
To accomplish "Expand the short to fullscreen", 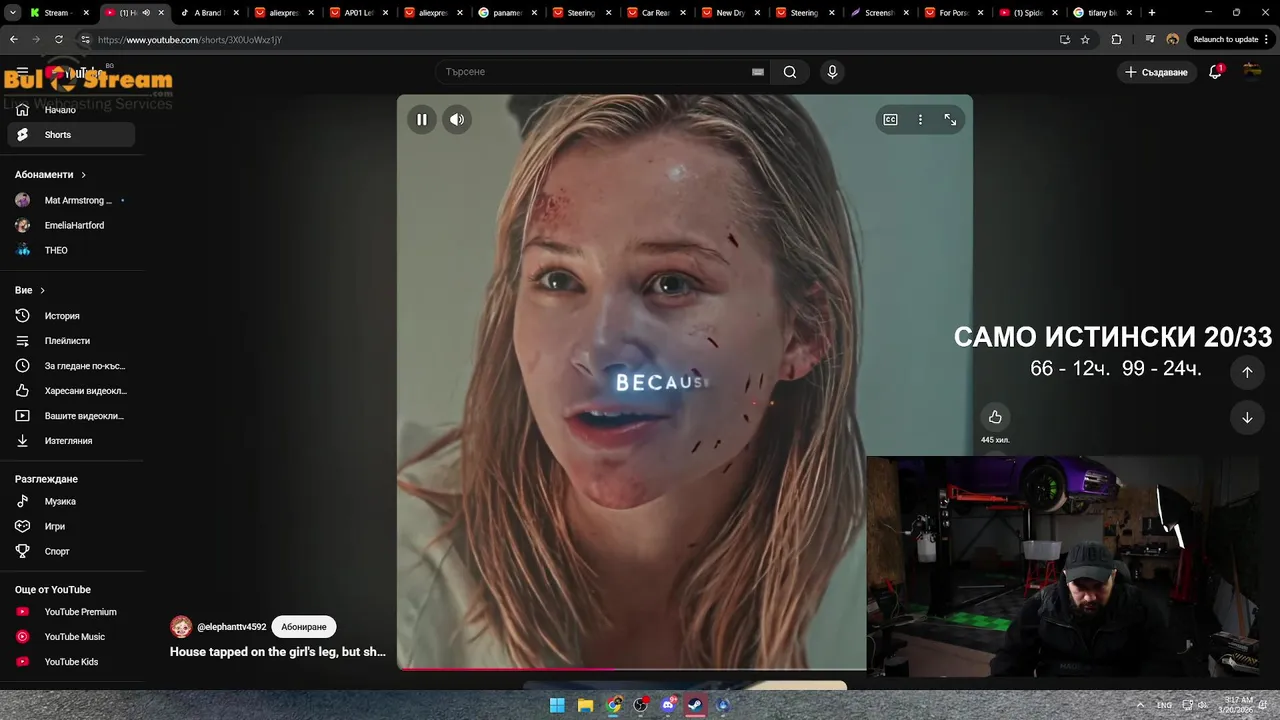I will [950, 120].
